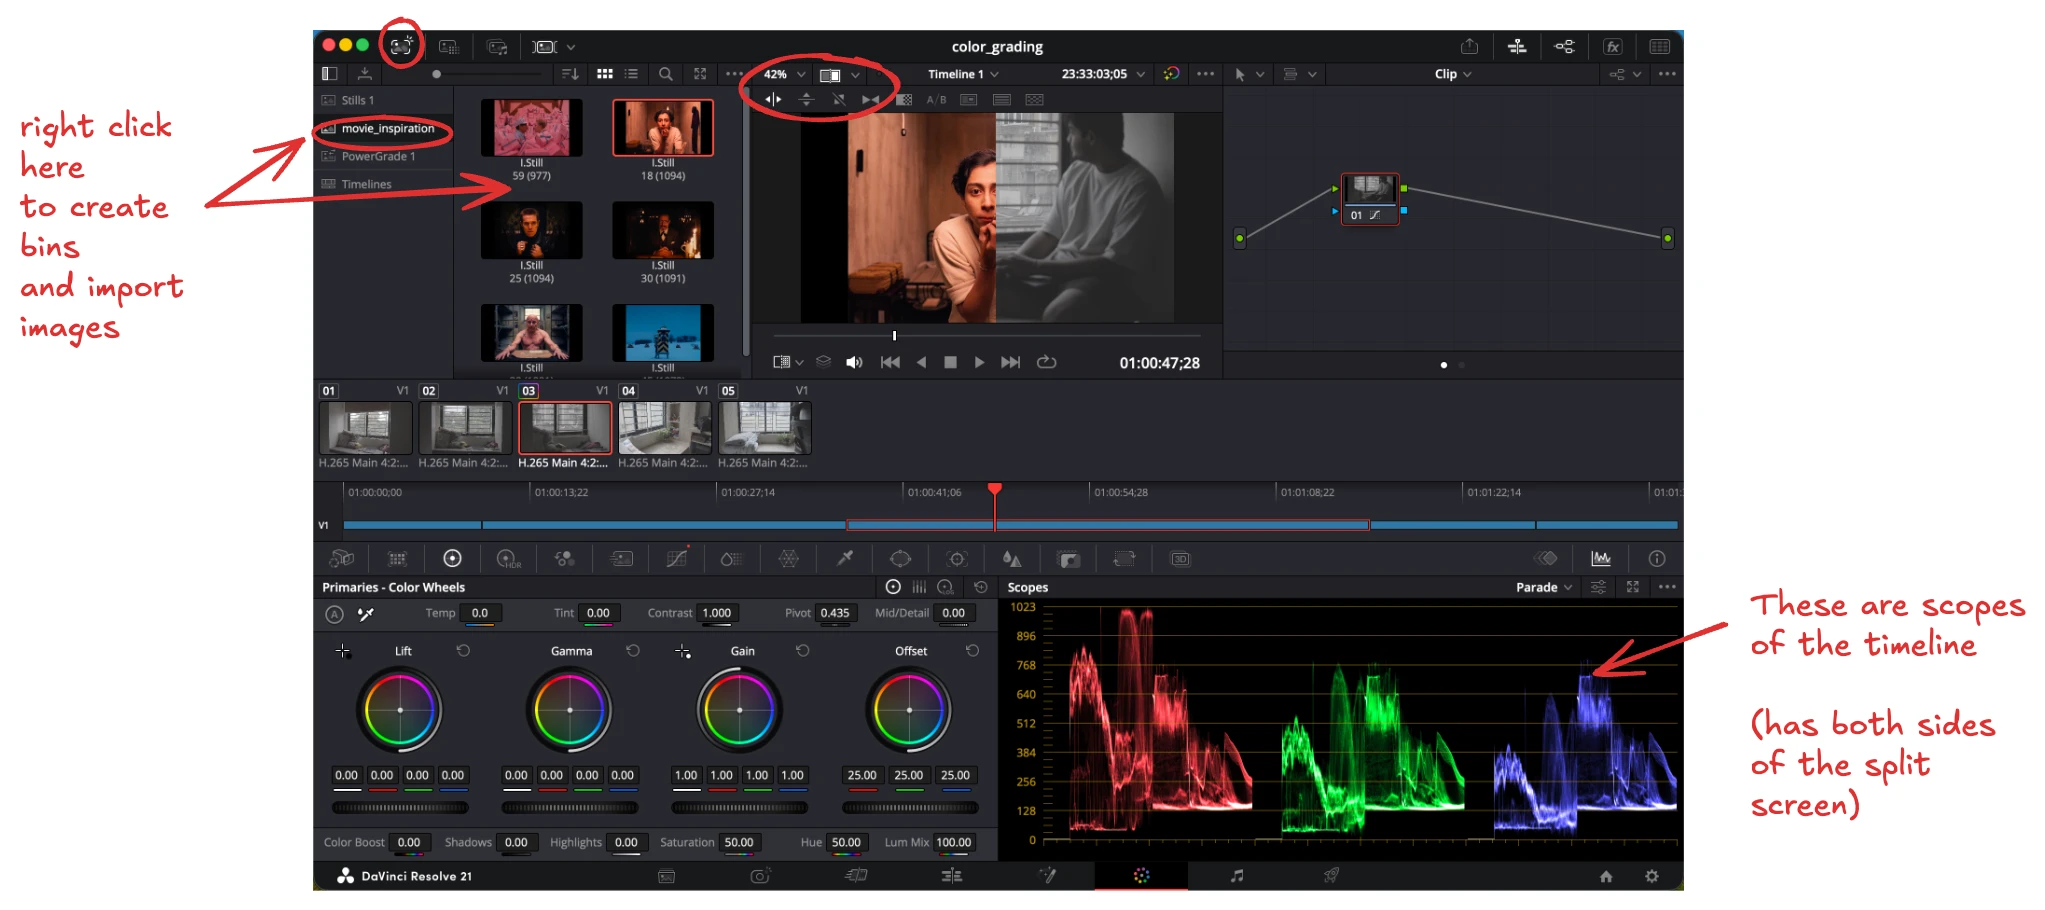2045x910 pixels.
Task: Select the Color Match palette icon
Action: tap(397, 559)
